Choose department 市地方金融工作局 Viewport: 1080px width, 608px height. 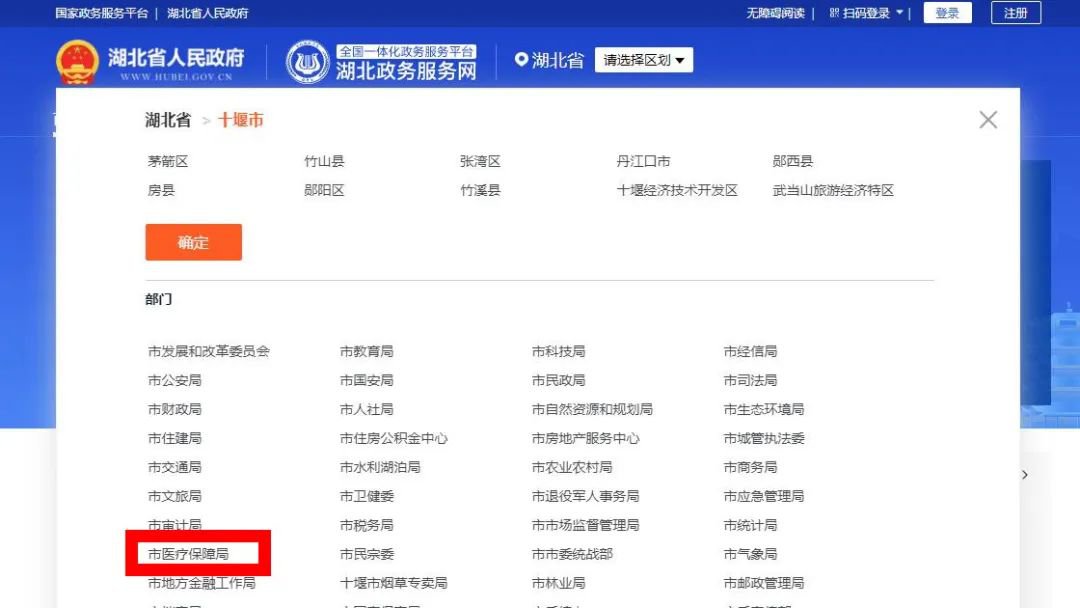click(x=201, y=583)
